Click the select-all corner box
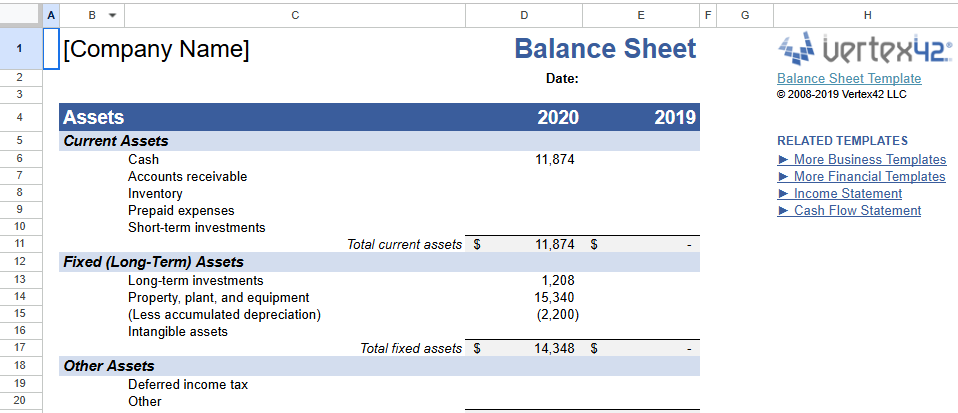The height and width of the screenshot is (413, 958). click(21, 15)
